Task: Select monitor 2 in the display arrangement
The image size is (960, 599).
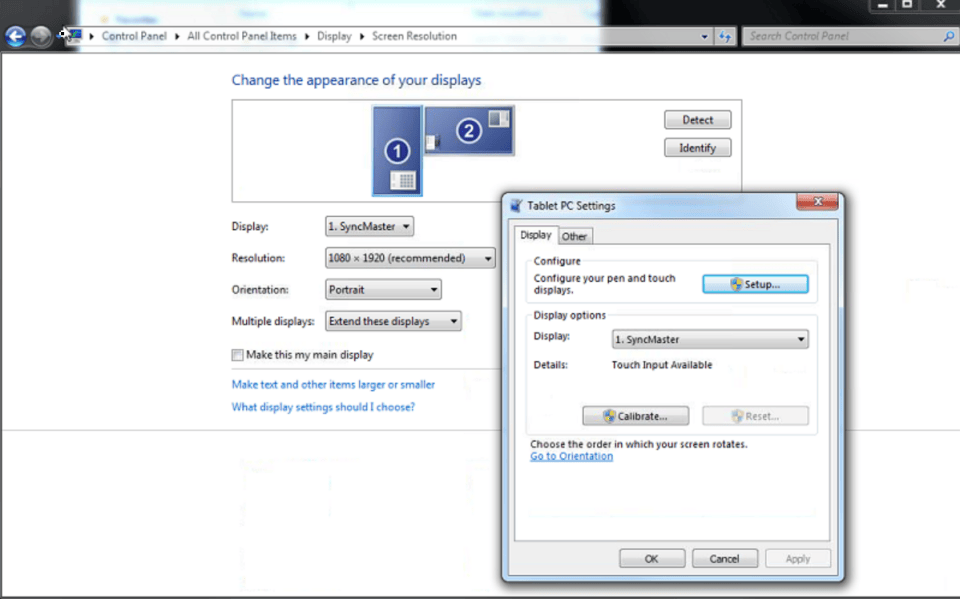Action: [468, 130]
